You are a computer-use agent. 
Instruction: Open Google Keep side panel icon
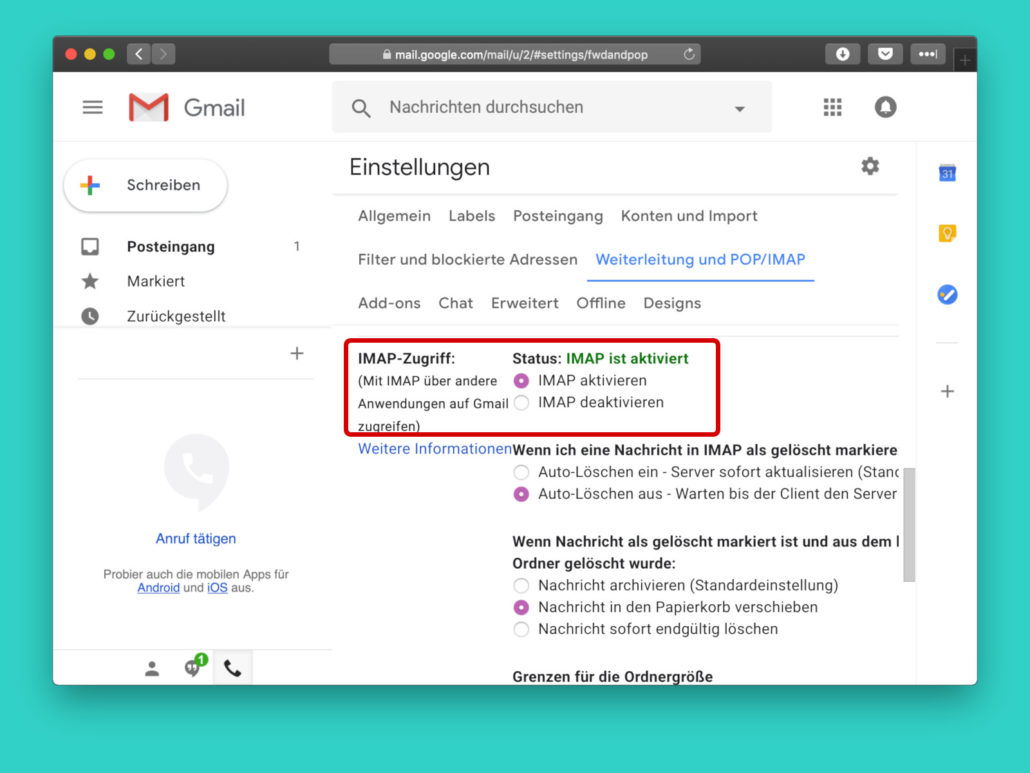[947, 234]
